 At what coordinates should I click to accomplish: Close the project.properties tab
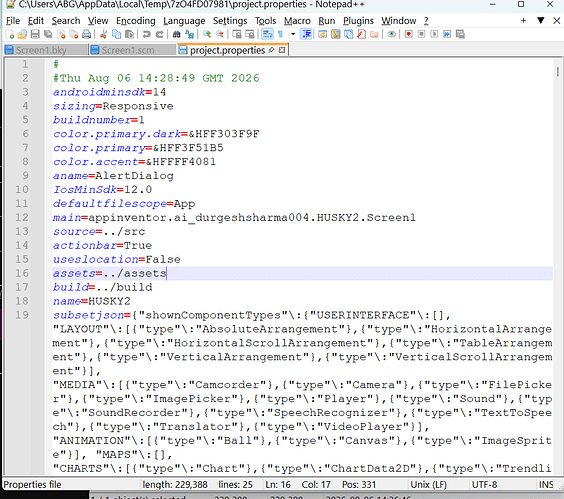[282, 50]
